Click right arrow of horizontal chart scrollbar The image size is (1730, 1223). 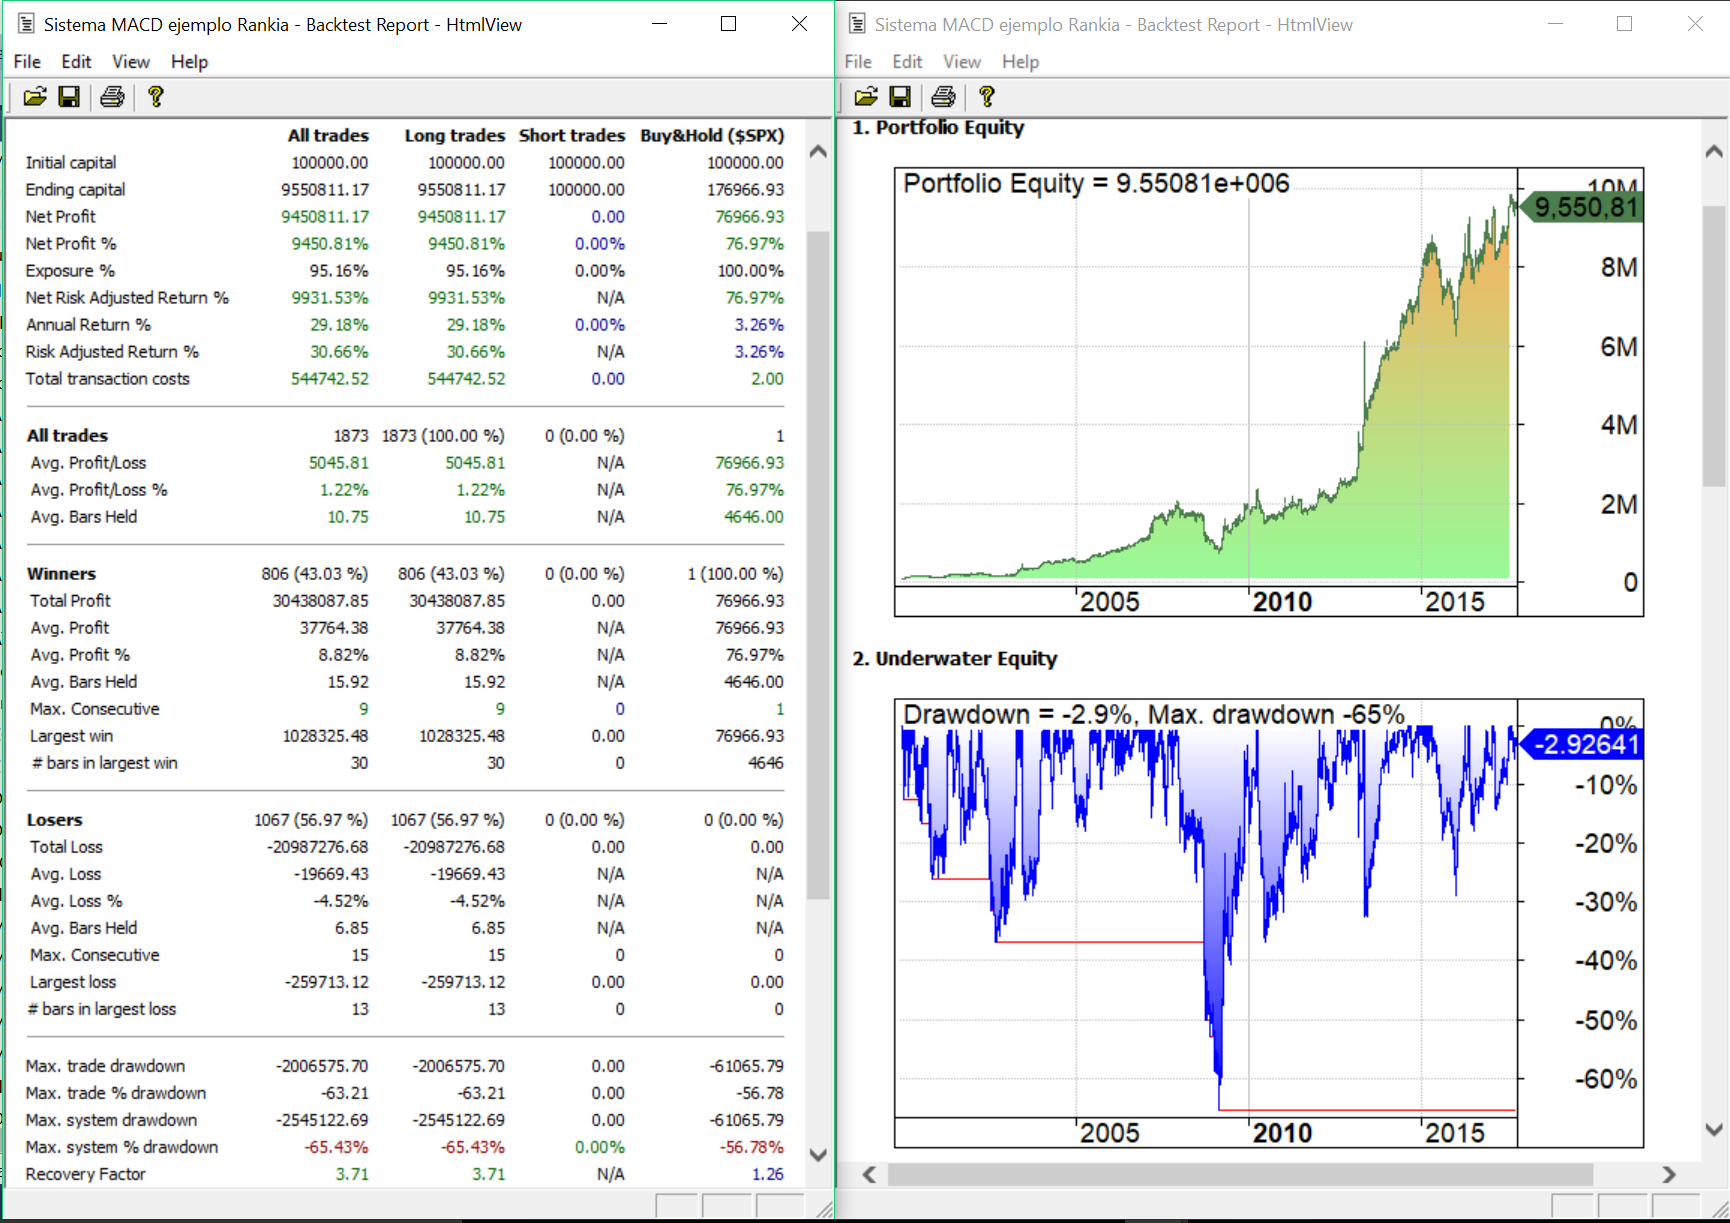tap(1668, 1174)
